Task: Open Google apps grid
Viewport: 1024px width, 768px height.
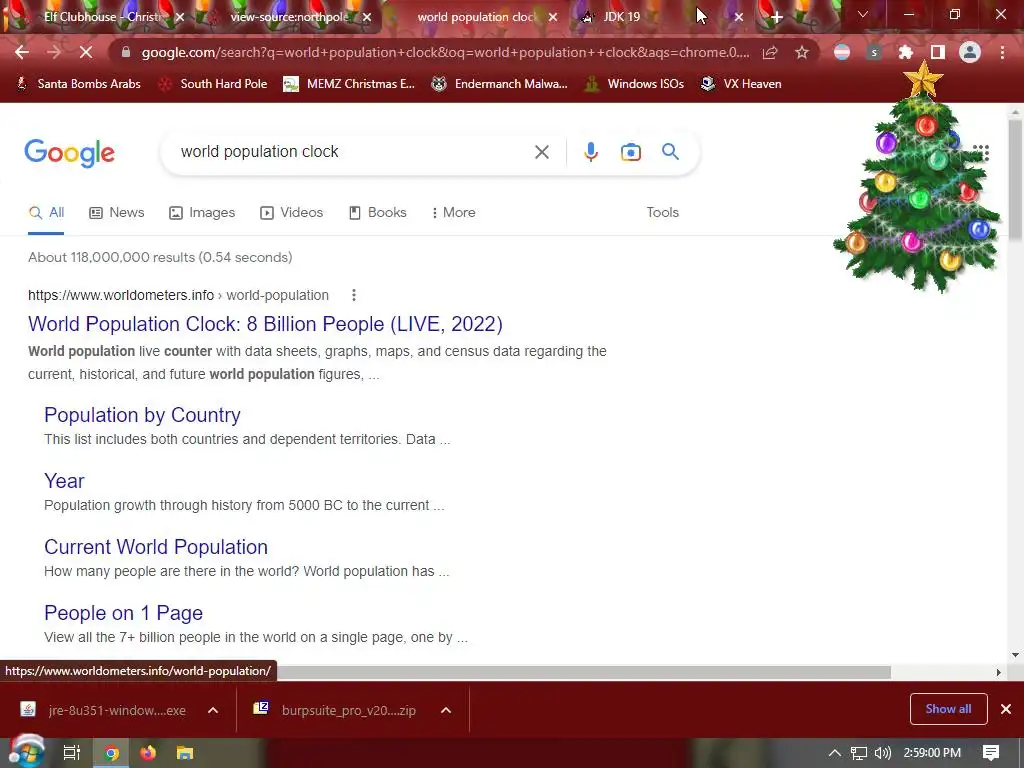Action: click(x=981, y=152)
